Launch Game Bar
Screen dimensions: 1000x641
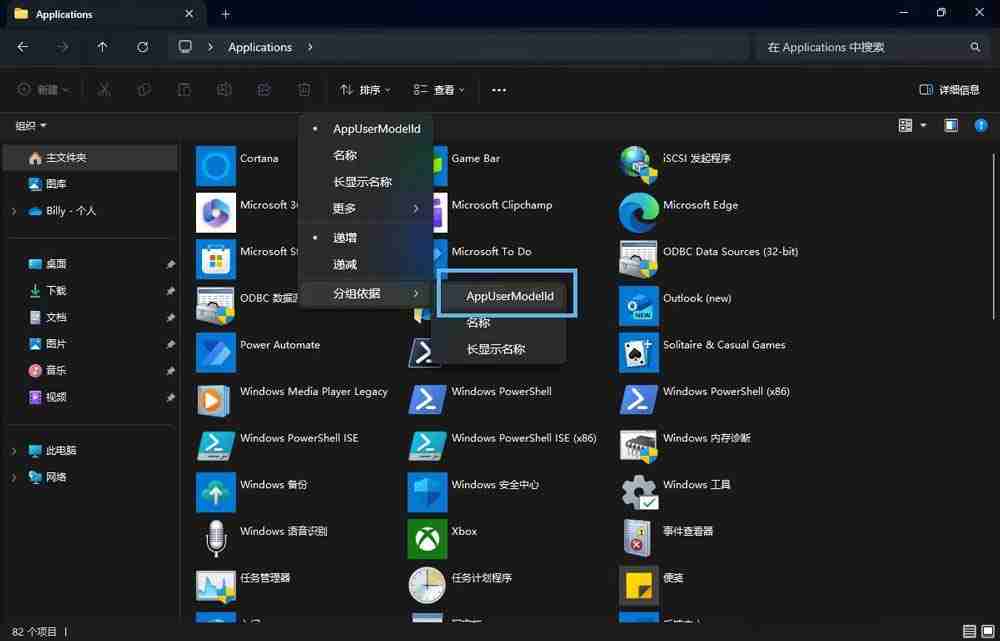(475, 158)
